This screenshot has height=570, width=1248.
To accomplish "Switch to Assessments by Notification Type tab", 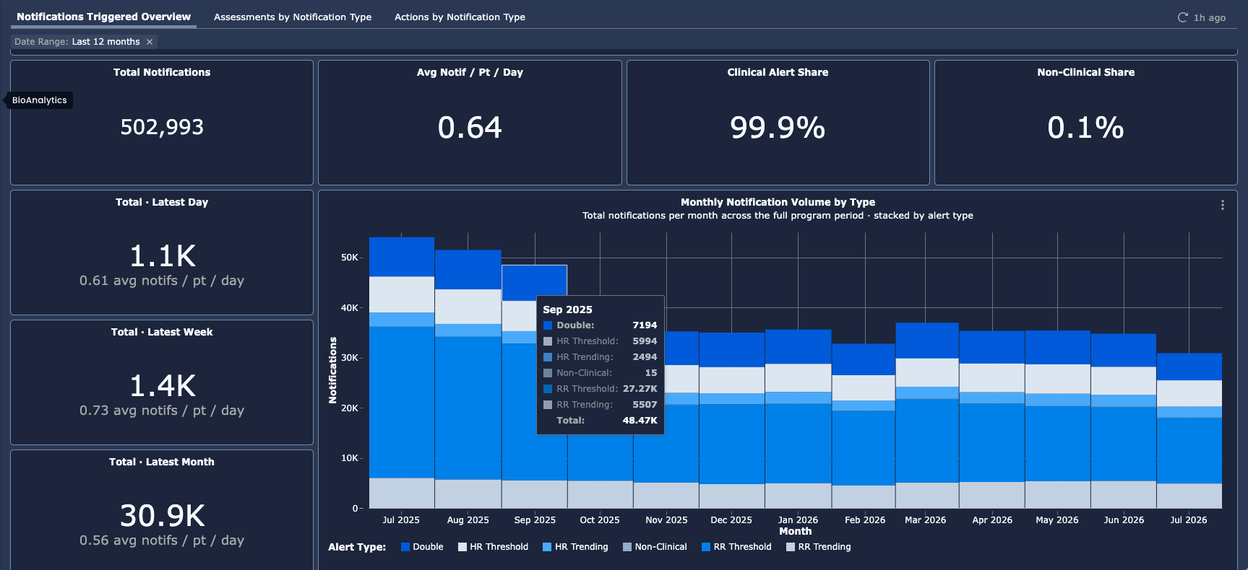I will pos(293,17).
